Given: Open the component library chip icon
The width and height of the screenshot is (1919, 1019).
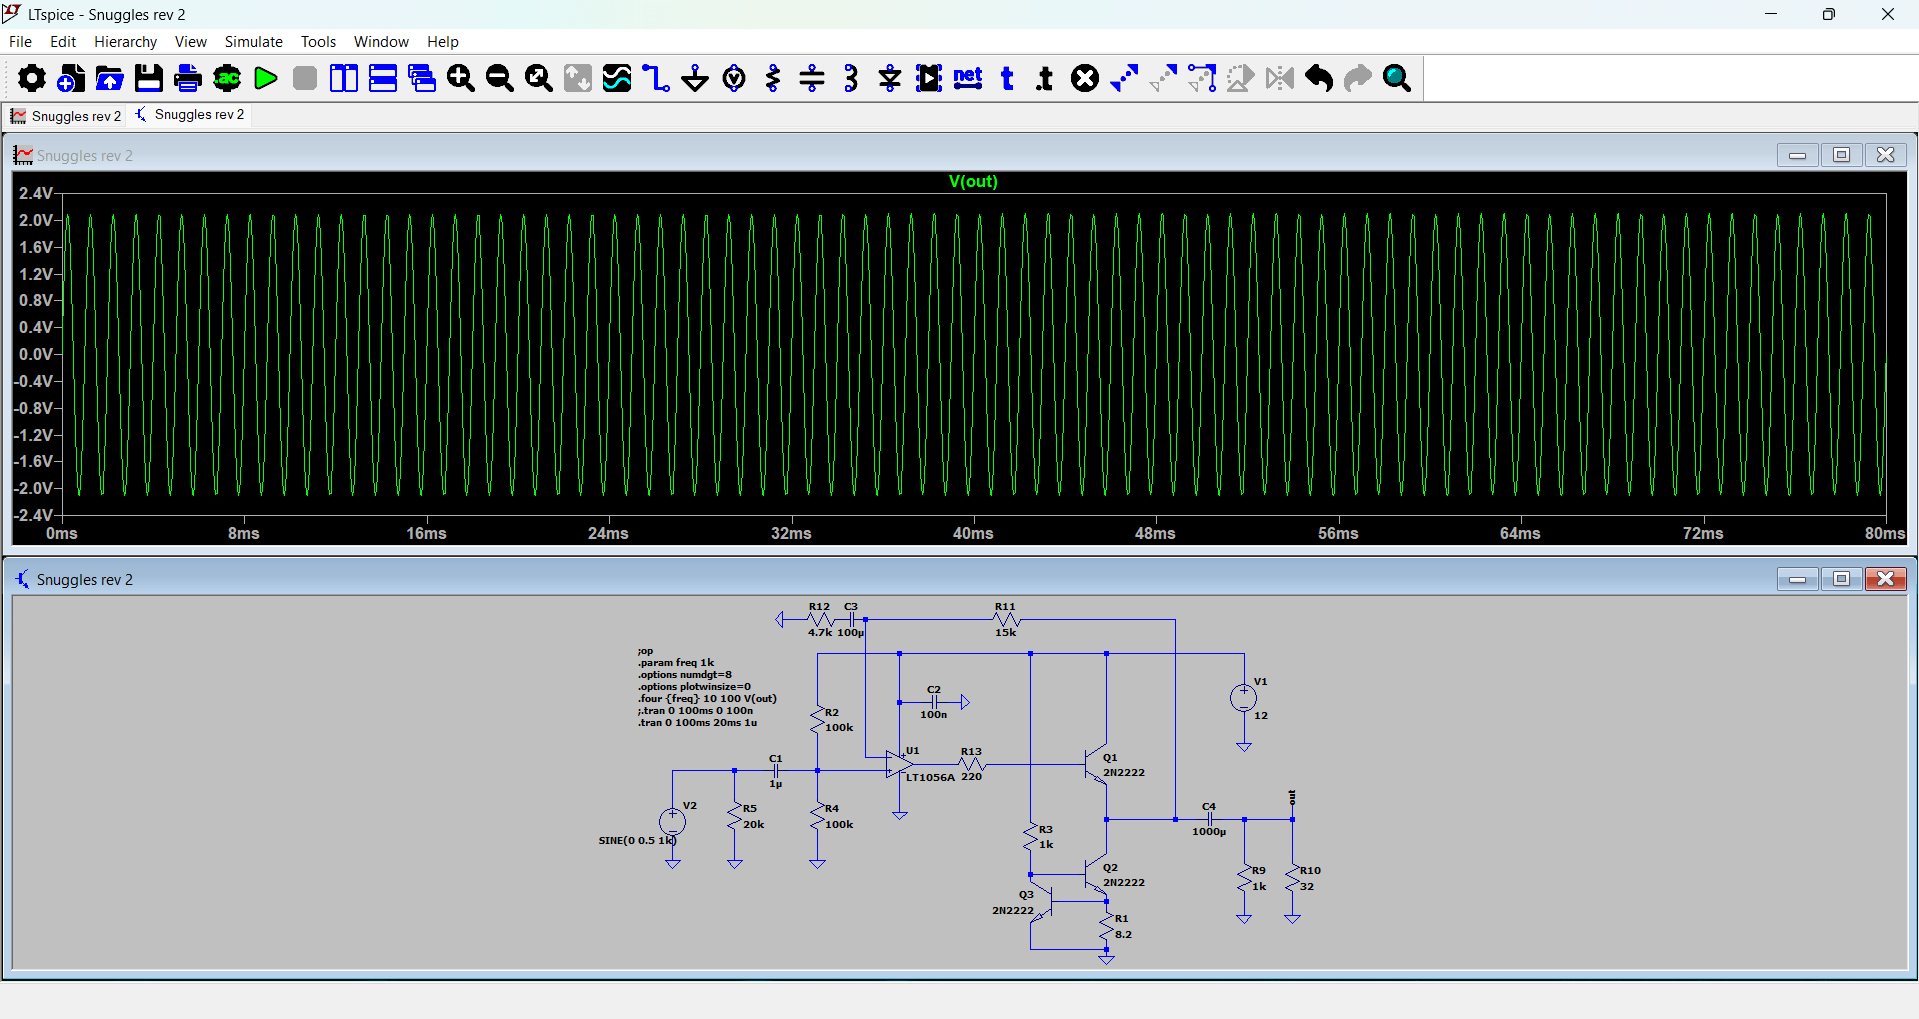Looking at the screenshot, I should click(929, 78).
